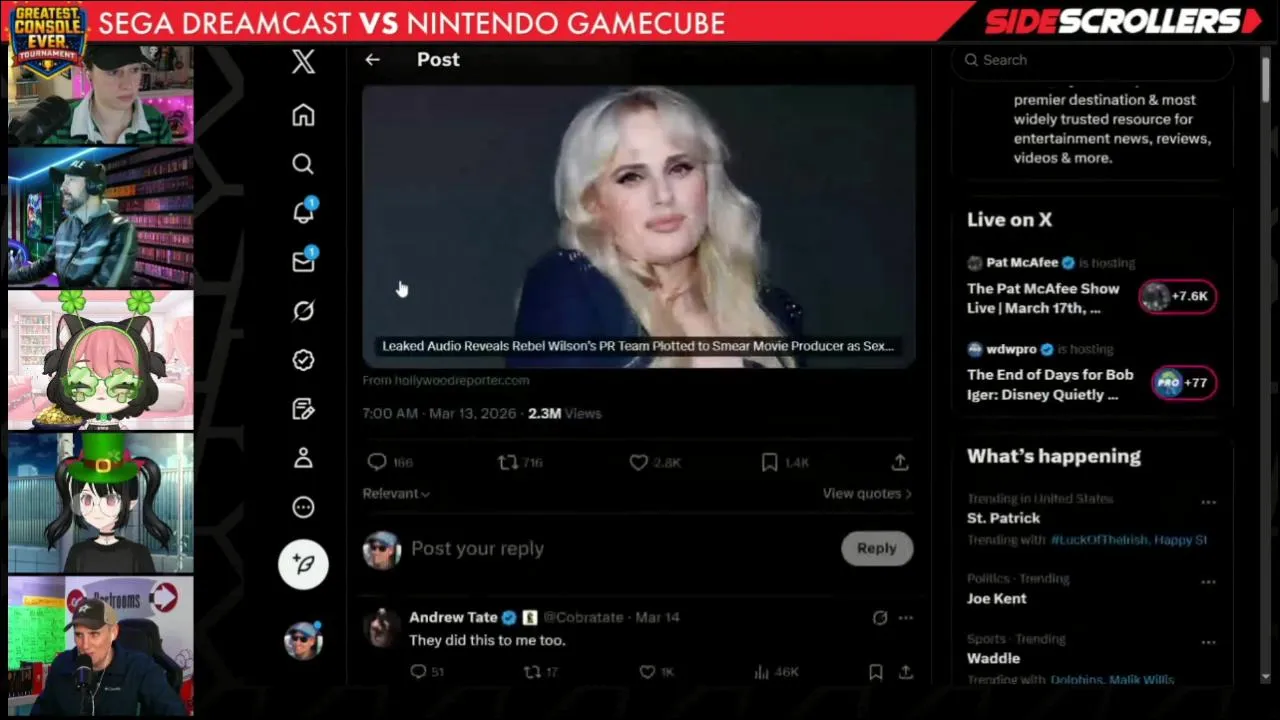Click @Cobratate handle

(x=583, y=617)
